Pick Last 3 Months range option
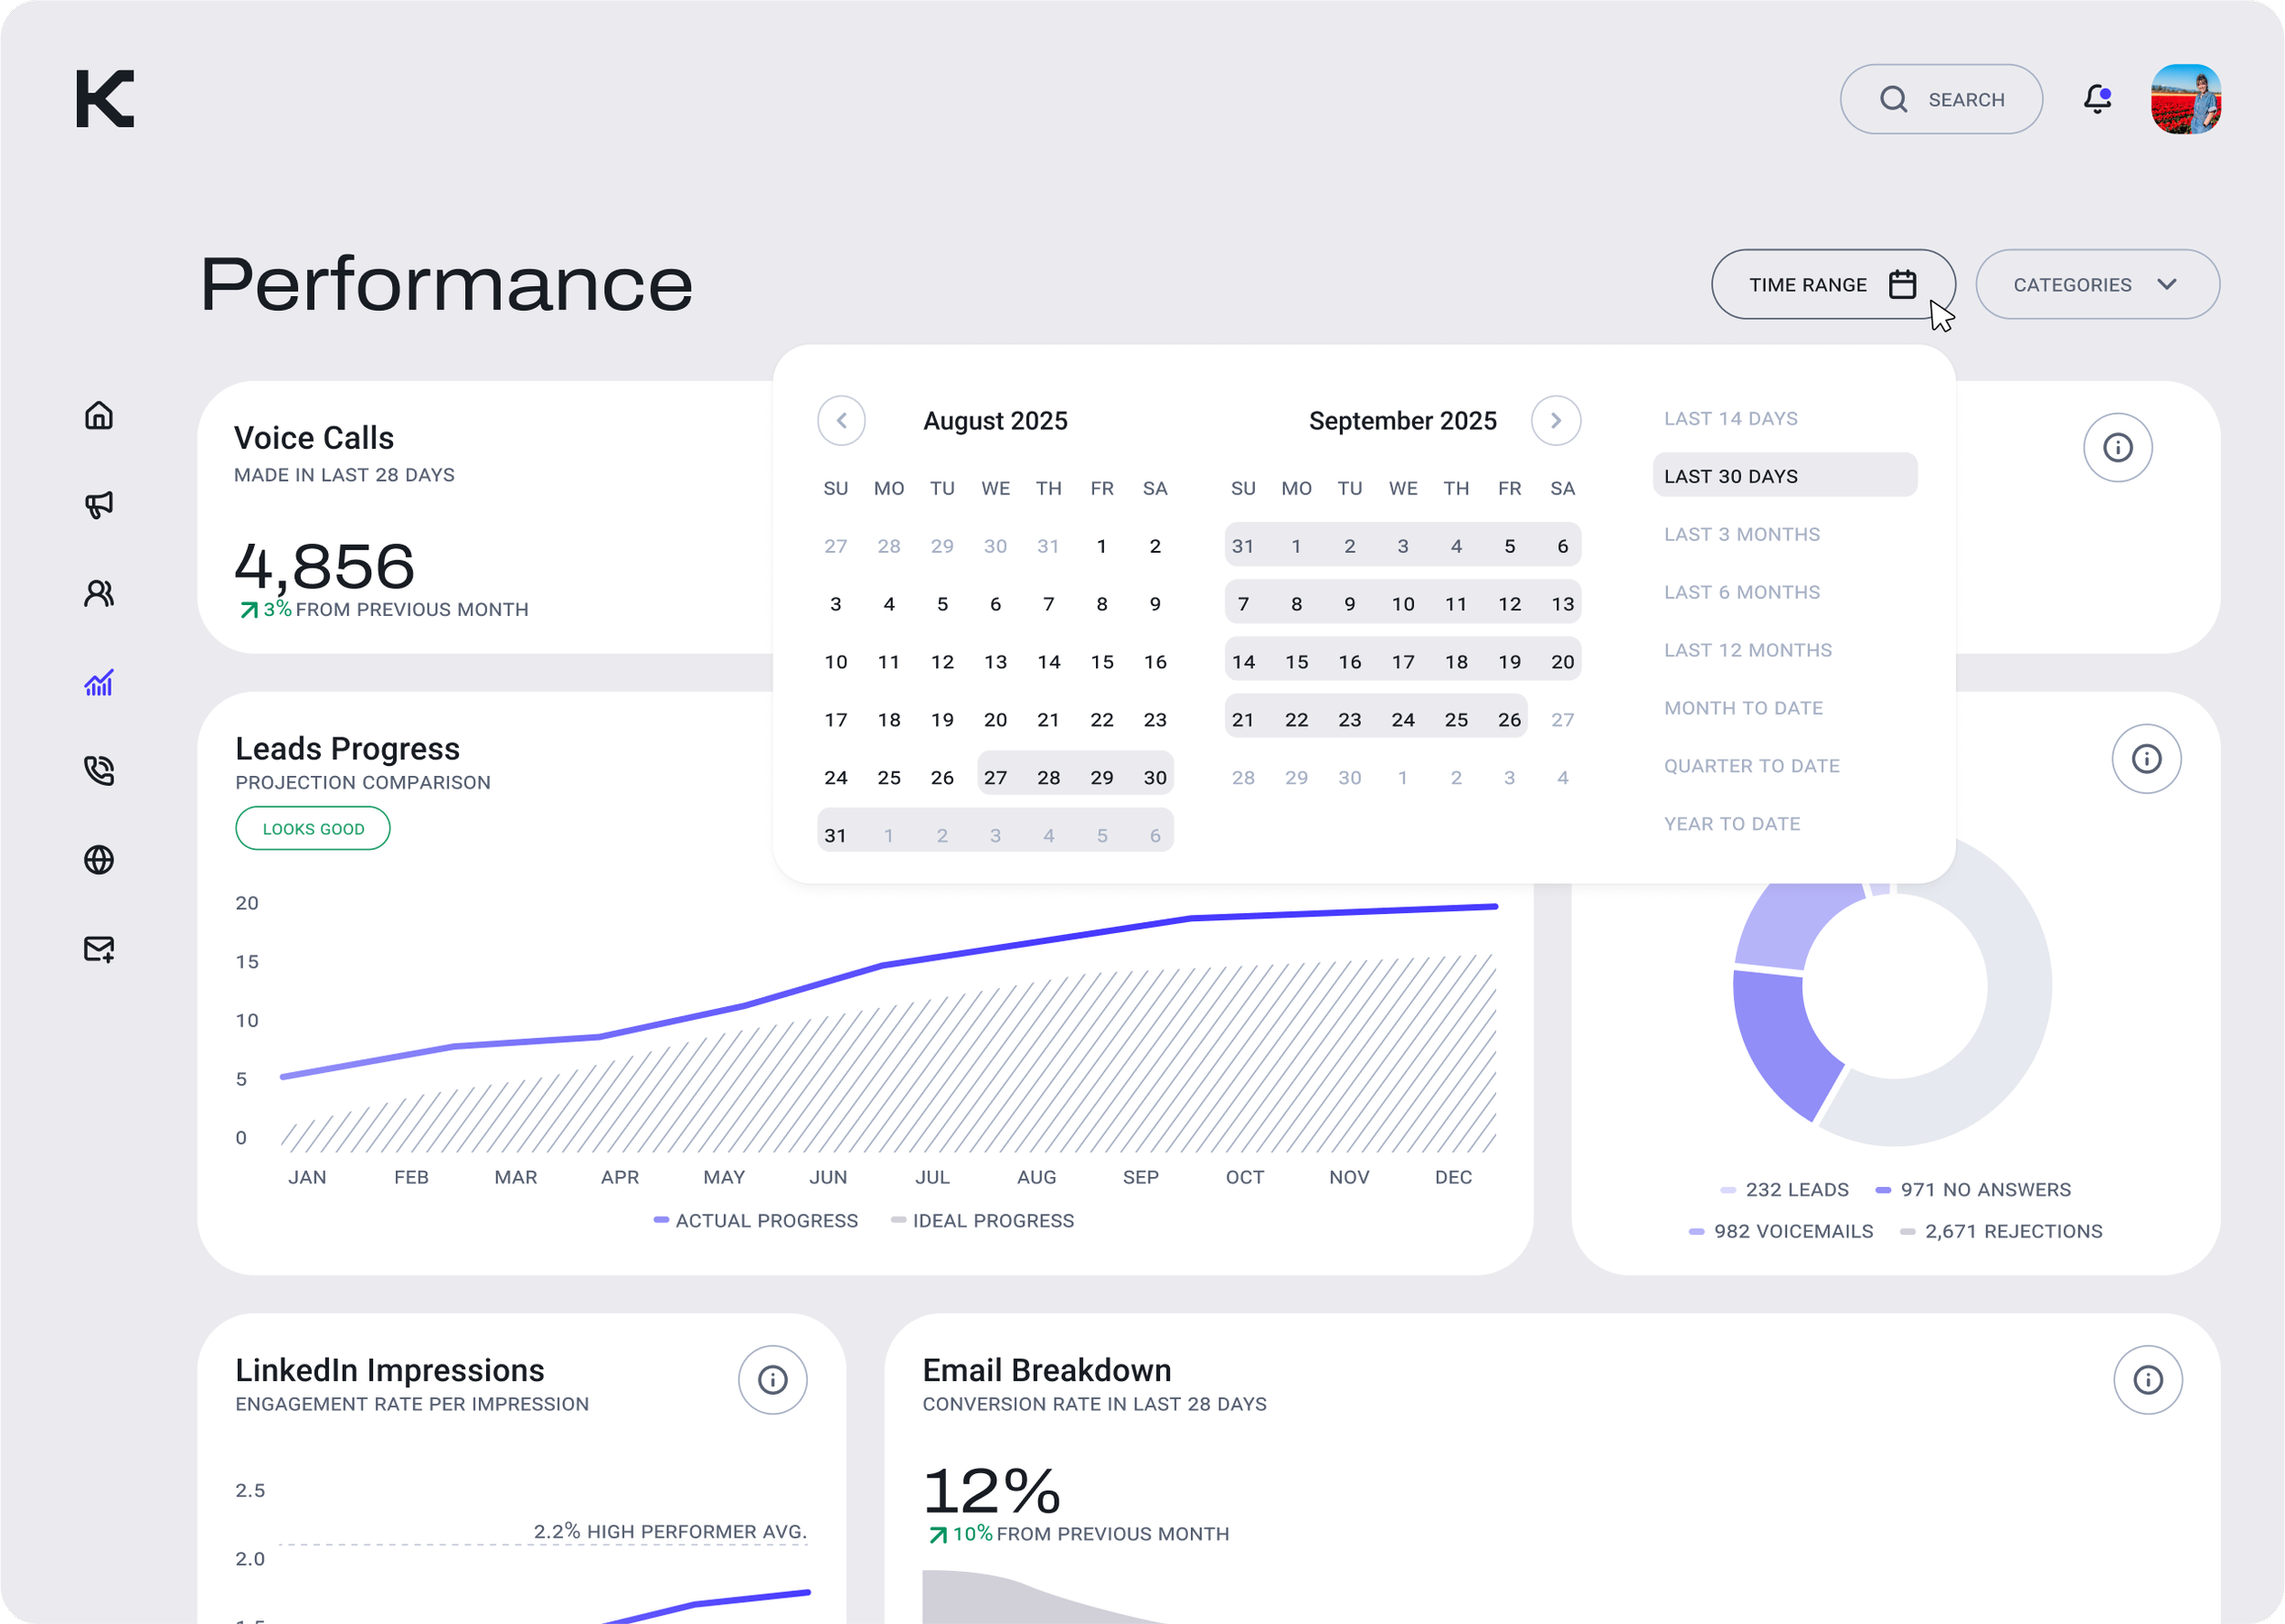 coord(1741,535)
